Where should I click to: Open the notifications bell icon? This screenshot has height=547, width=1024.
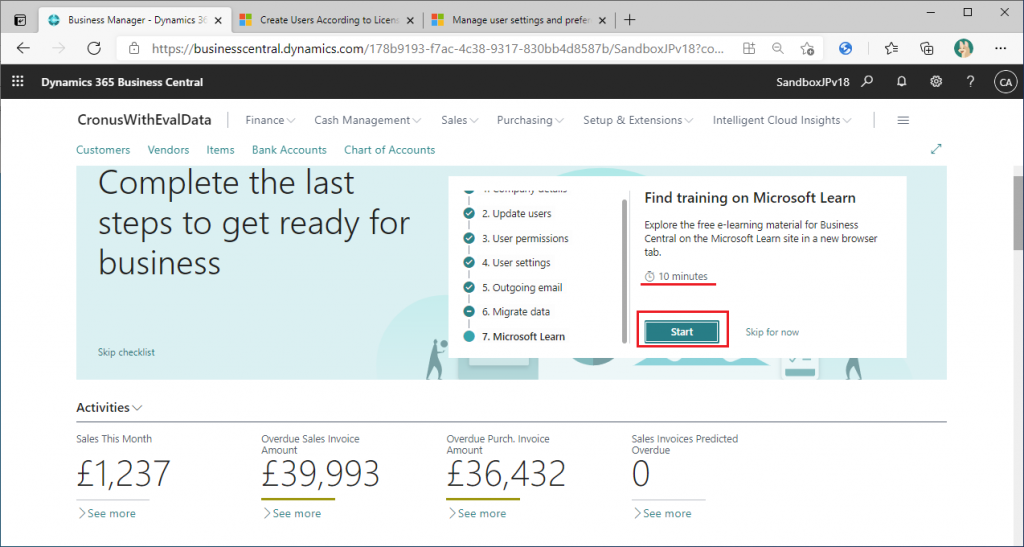tap(902, 82)
